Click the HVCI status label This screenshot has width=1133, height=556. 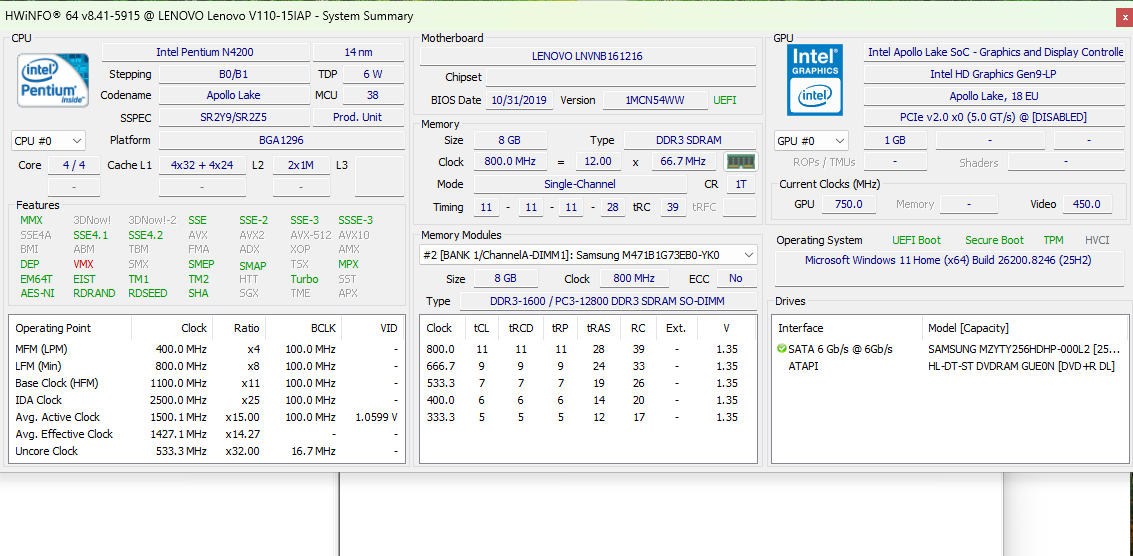[1098, 240]
